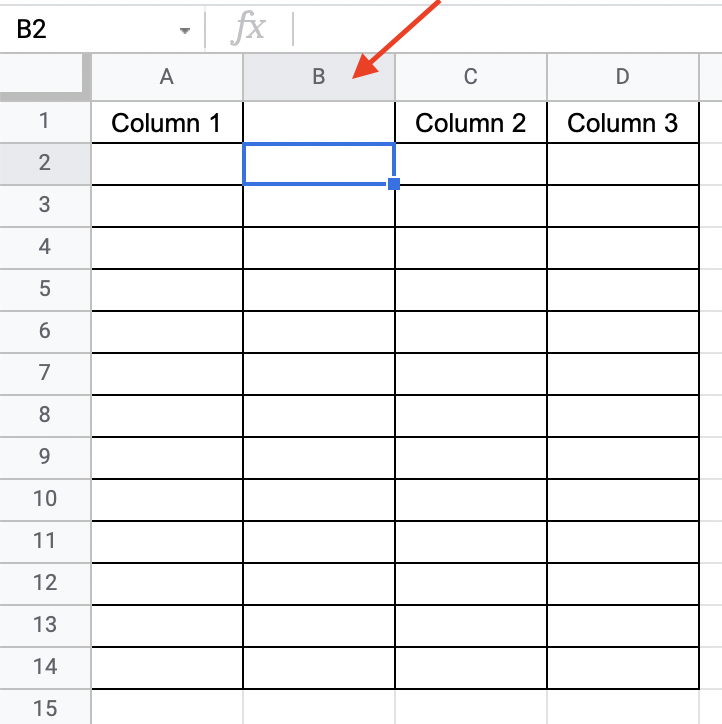Select column B header
The width and height of the screenshot is (722, 724).
tap(319, 77)
